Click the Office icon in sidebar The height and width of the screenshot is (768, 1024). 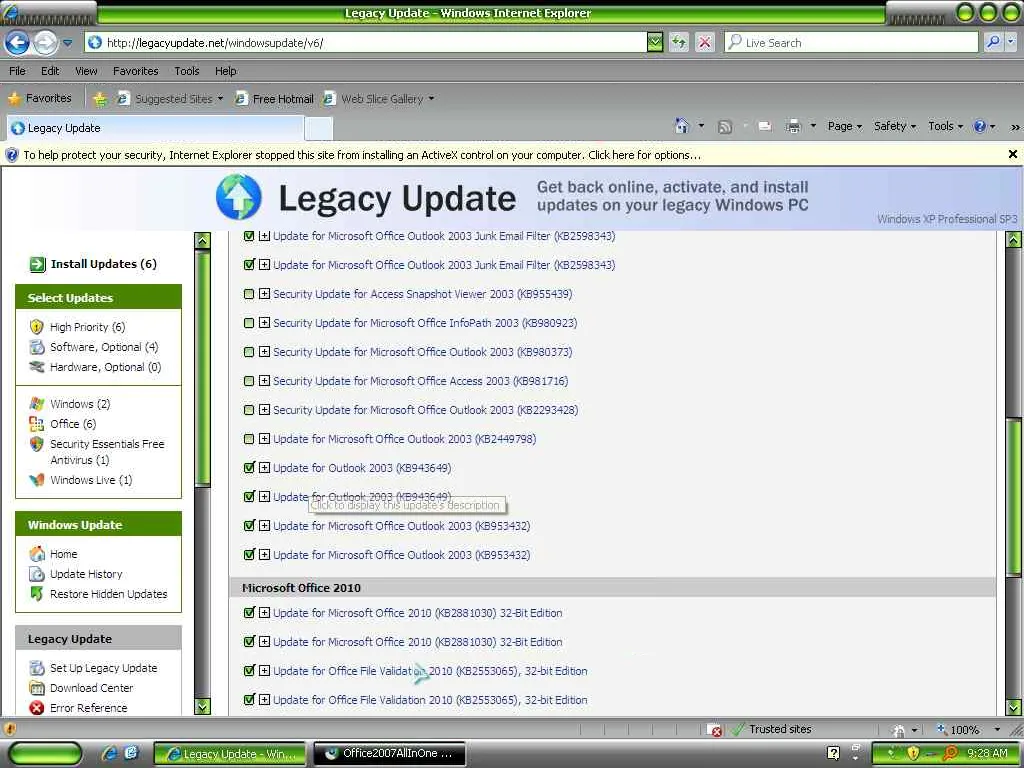(37, 424)
